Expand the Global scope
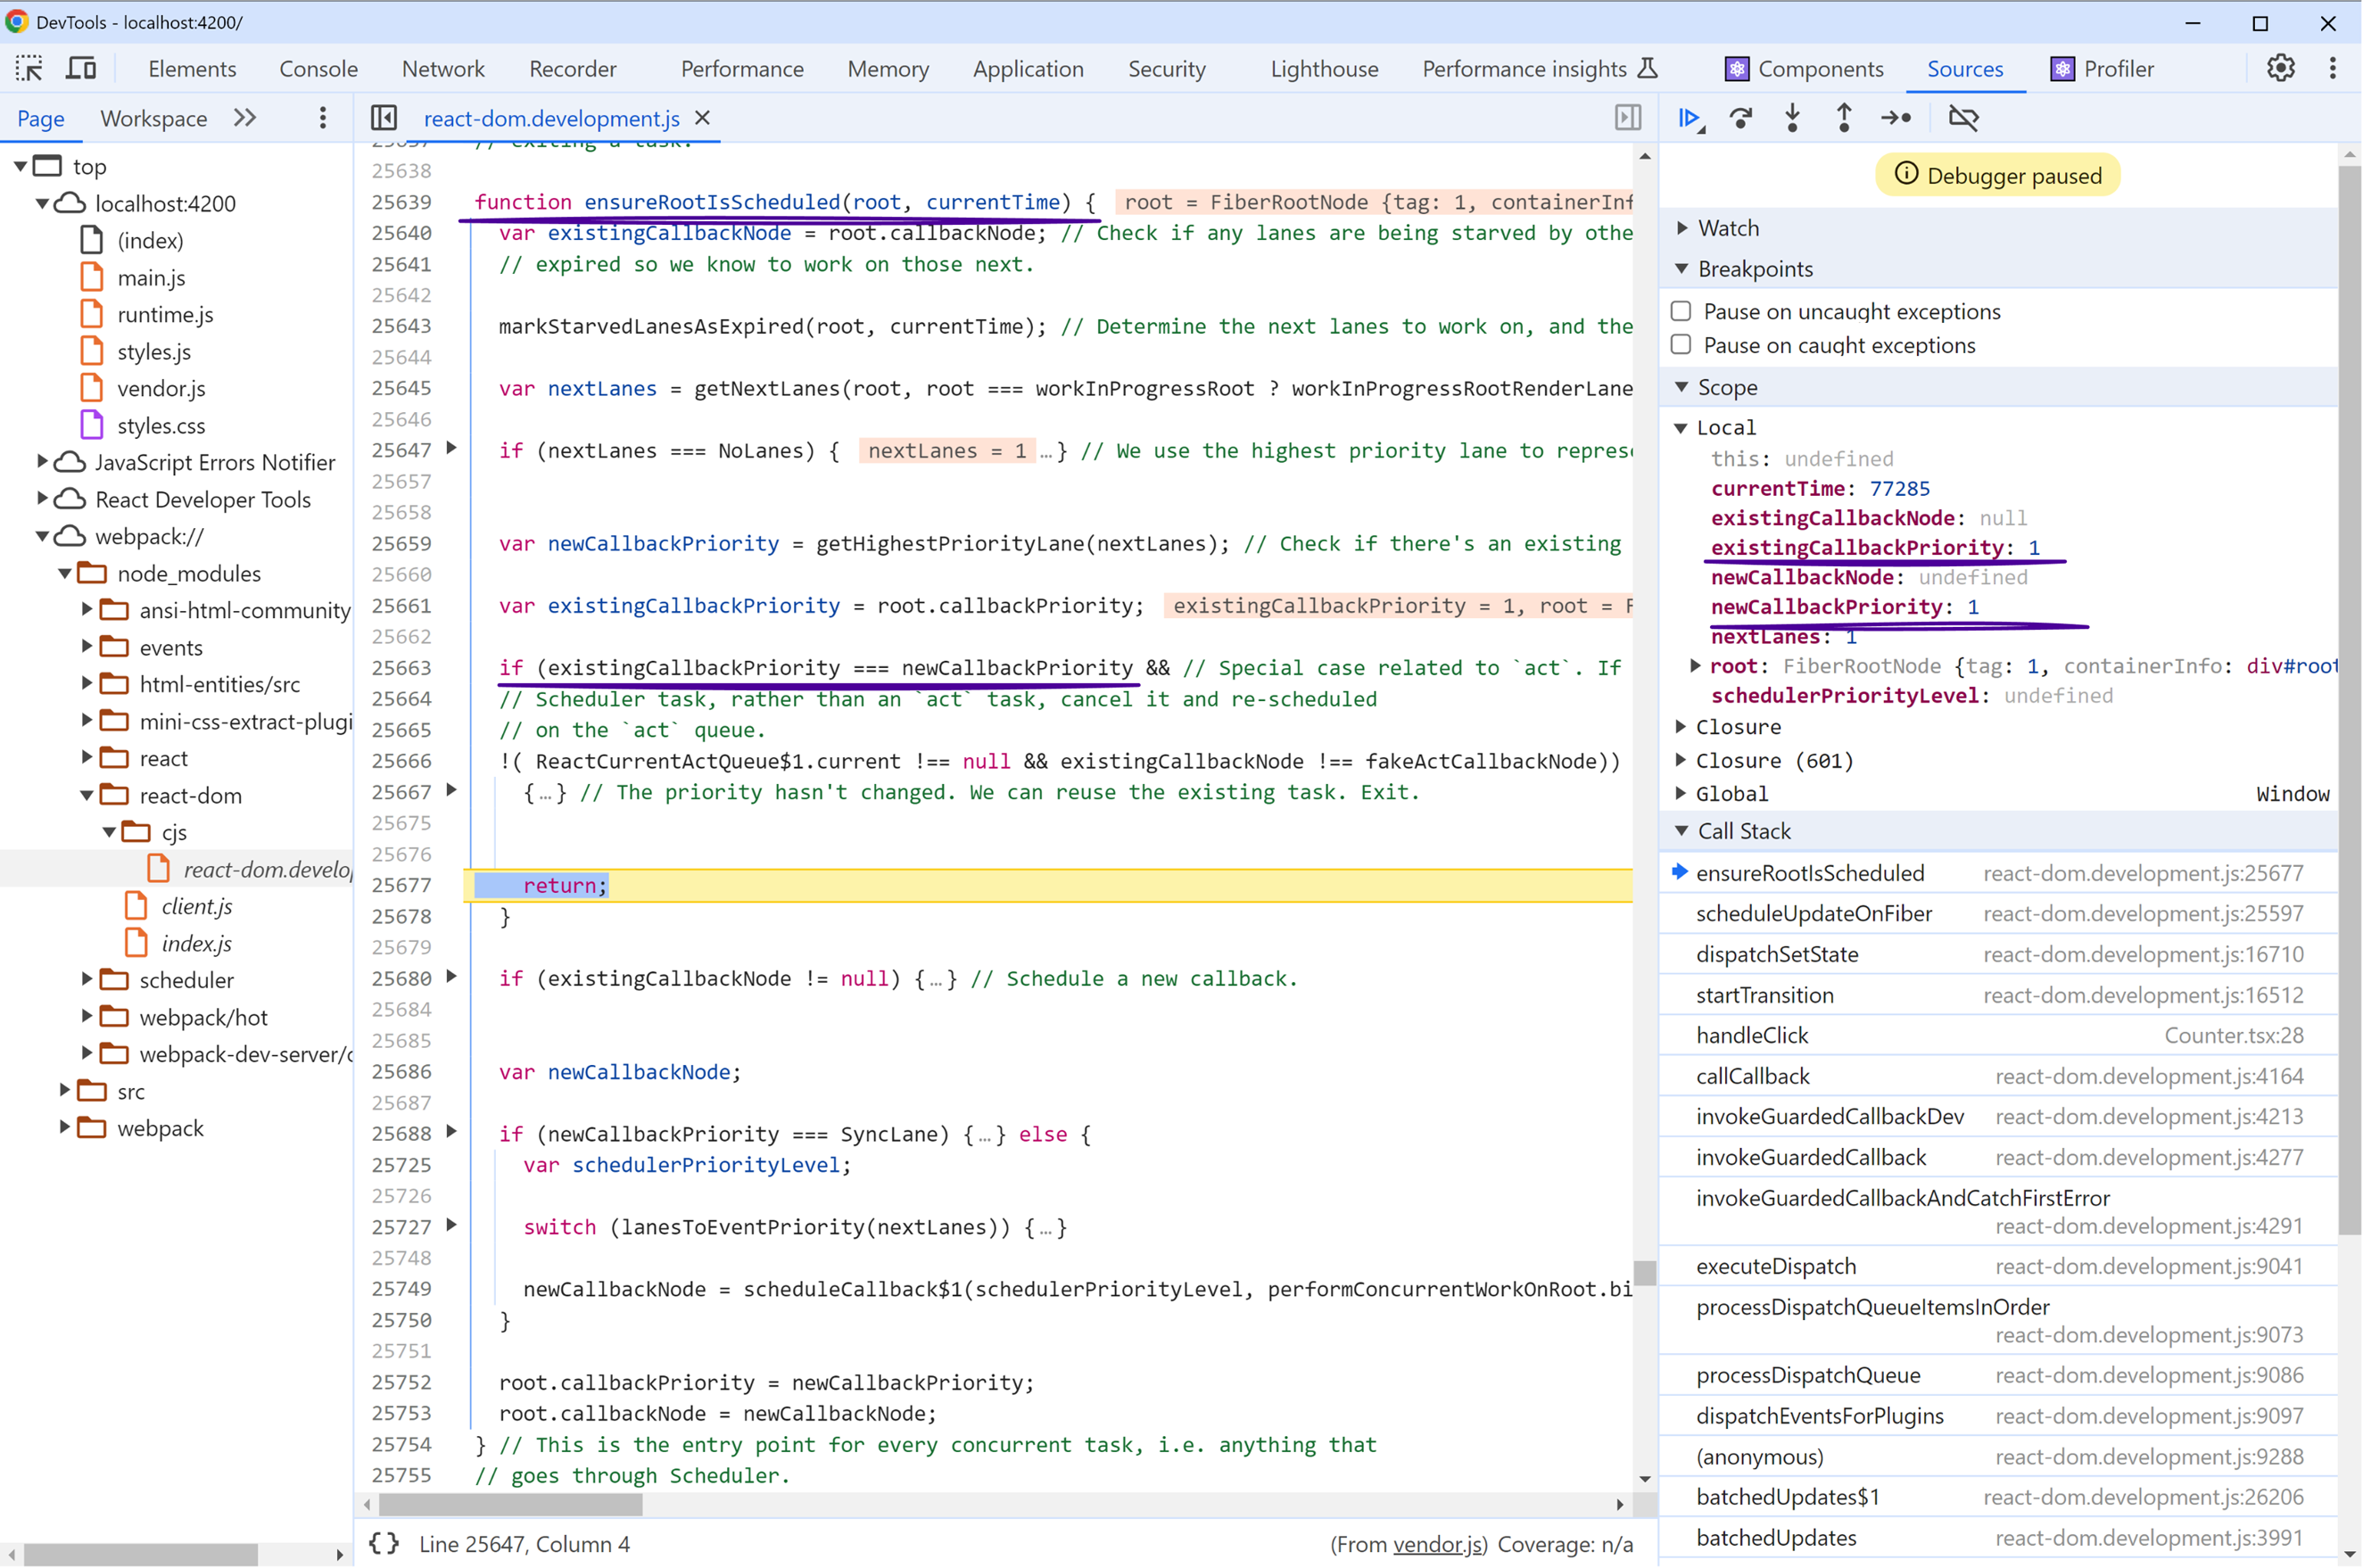2363x1568 pixels. coord(1681,794)
